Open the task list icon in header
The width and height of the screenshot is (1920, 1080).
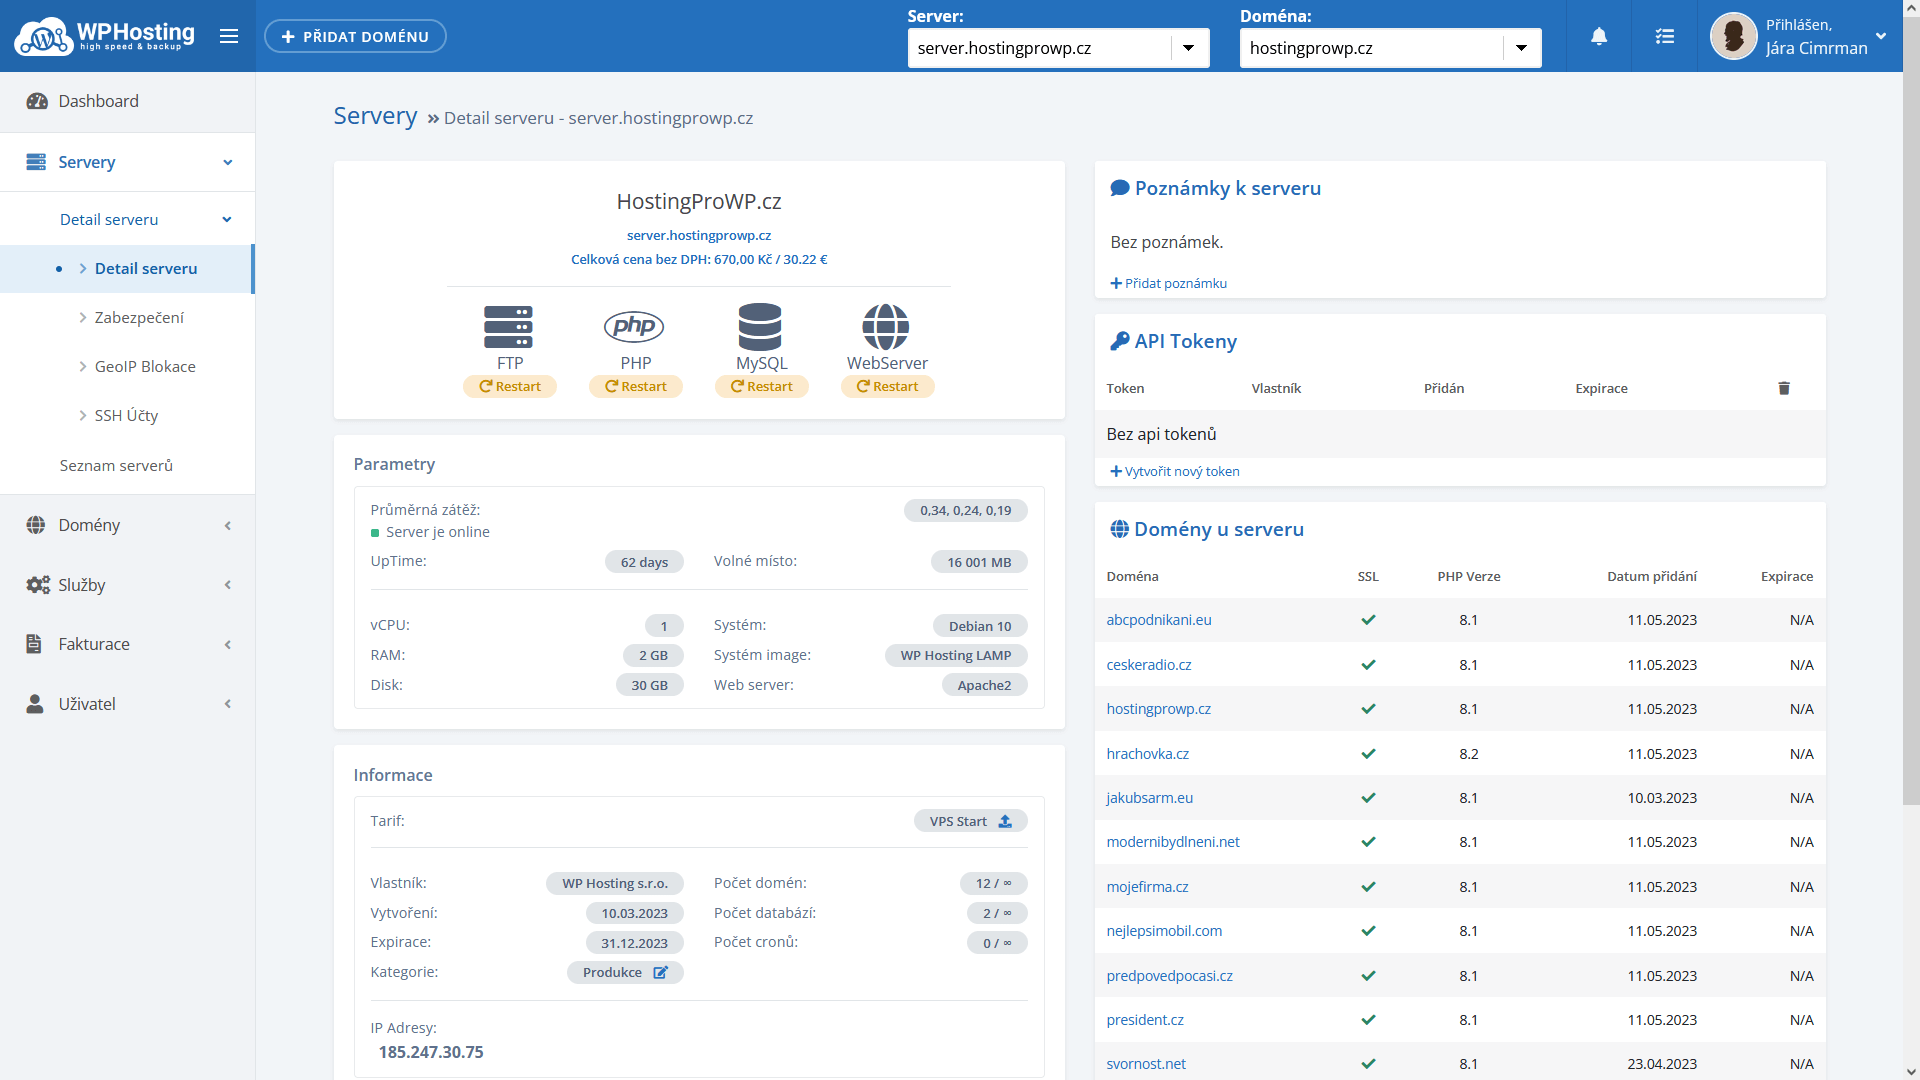(1664, 36)
